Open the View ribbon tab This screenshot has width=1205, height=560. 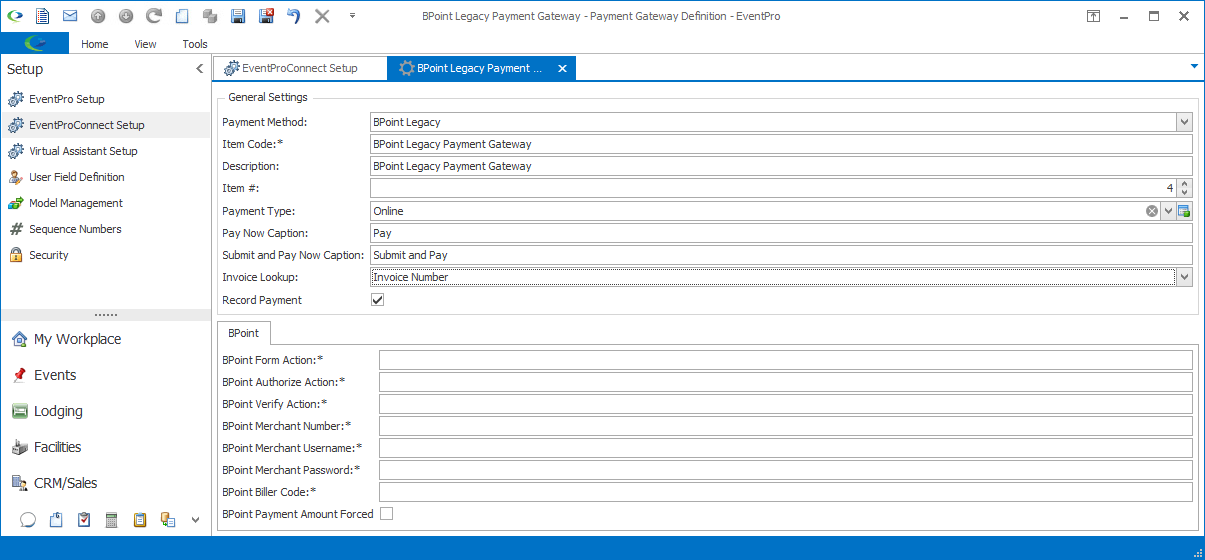pyautogui.click(x=146, y=44)
